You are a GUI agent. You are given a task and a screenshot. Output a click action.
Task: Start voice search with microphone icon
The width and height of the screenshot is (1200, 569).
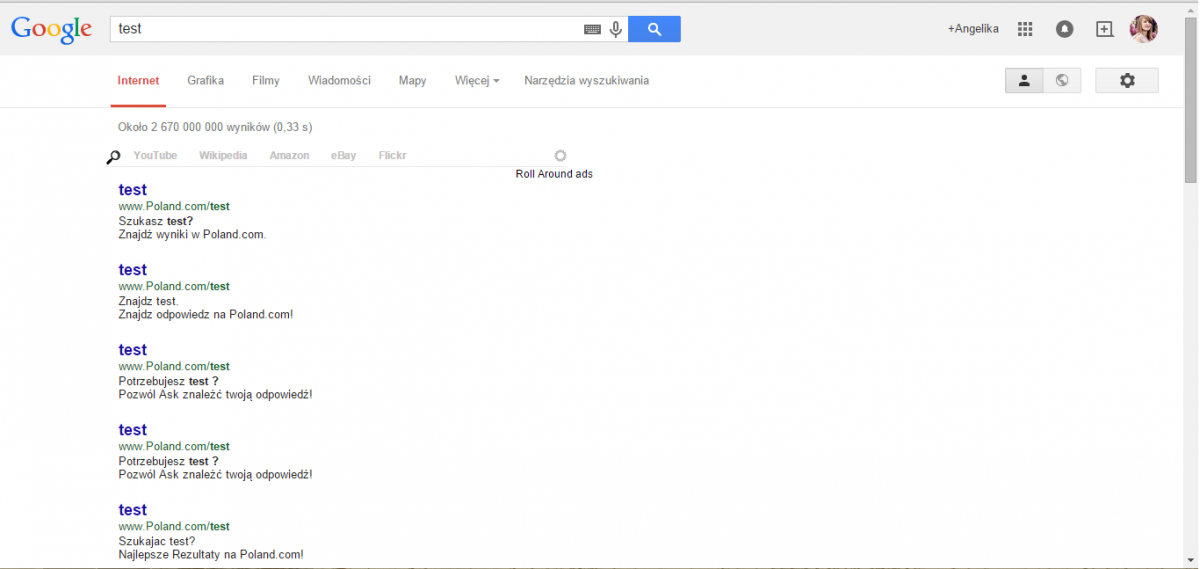click(x=616, y=29)
